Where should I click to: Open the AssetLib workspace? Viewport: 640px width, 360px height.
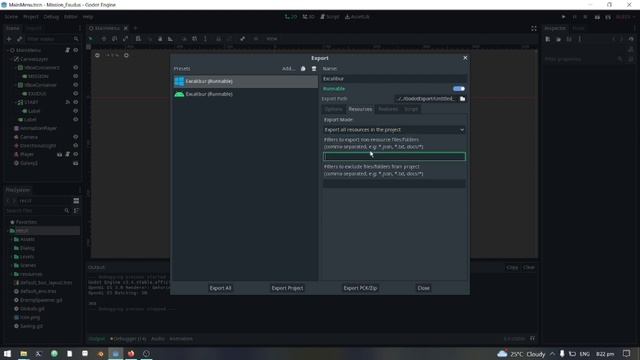coord(357,17)
